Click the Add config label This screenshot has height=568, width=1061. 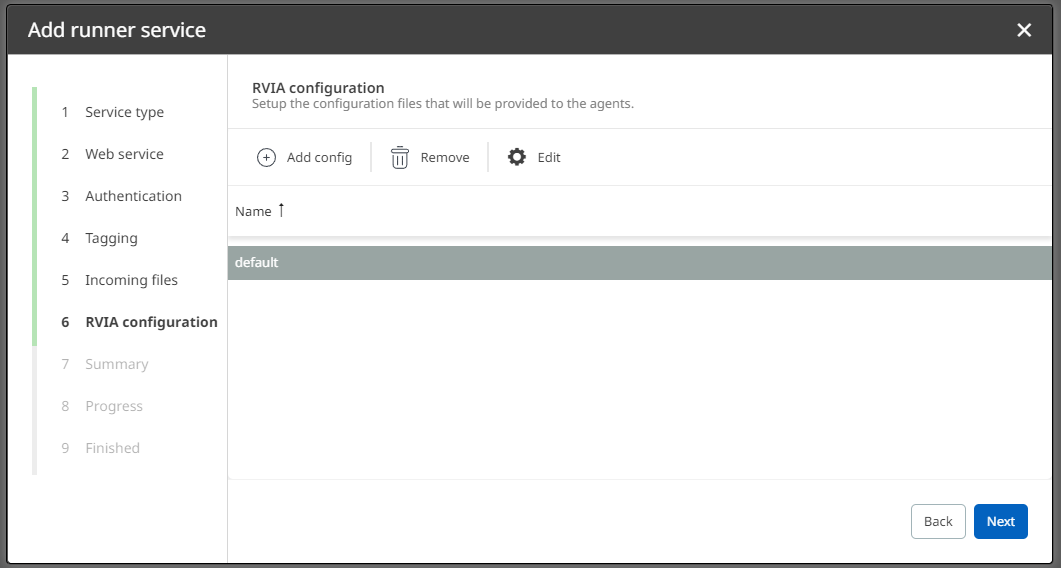coord(319,157)
